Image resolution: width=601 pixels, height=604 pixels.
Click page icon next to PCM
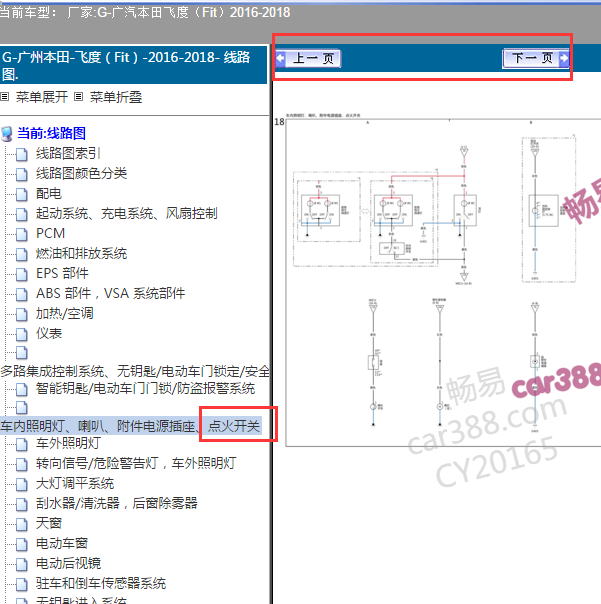click(x=22, y=234)
